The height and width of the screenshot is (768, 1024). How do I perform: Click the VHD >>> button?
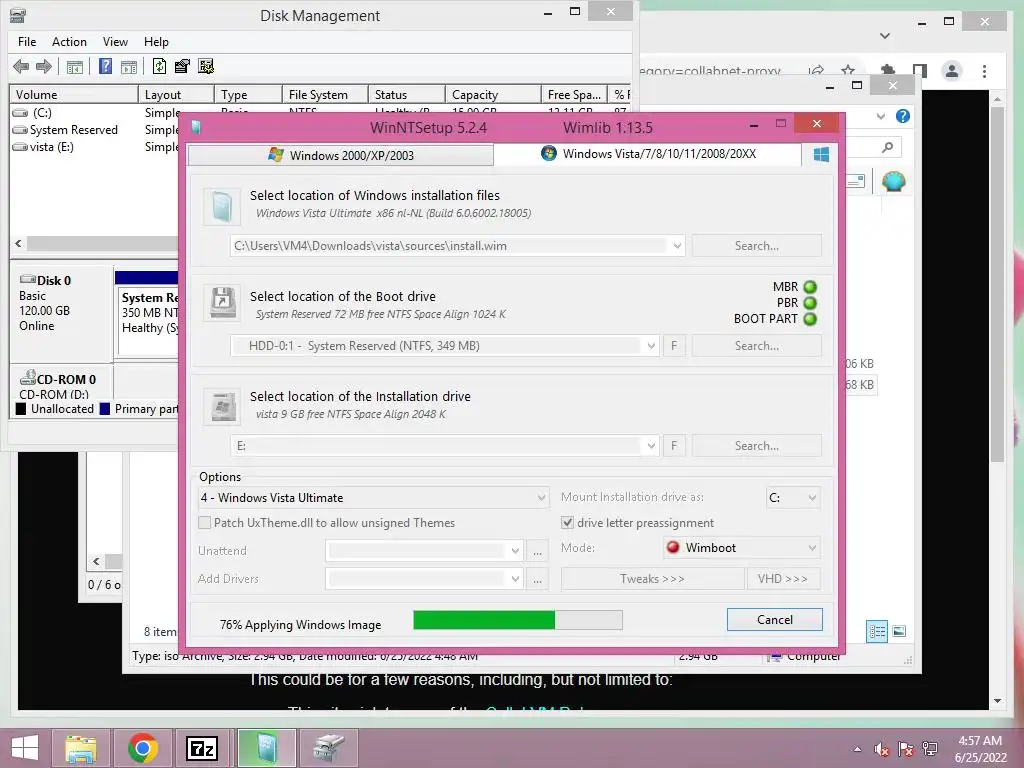tap(782, 579)
